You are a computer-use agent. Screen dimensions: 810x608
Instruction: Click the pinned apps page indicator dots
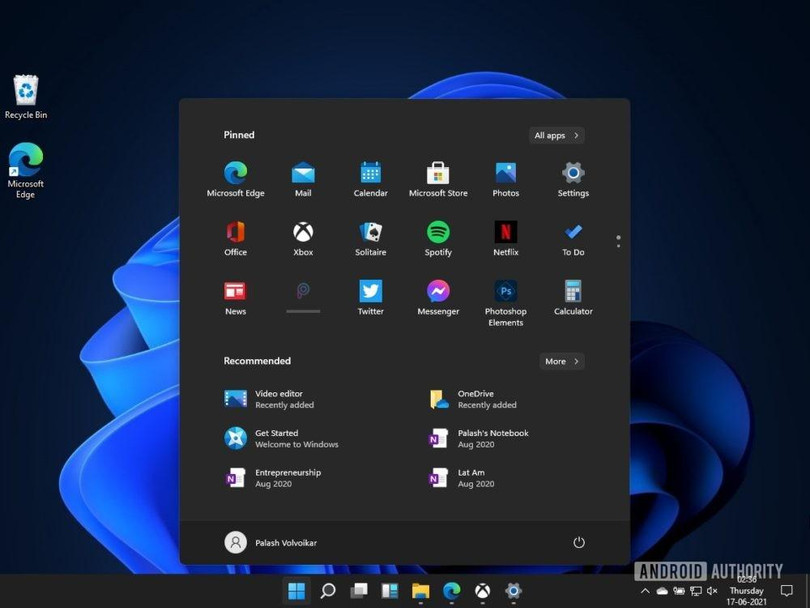tap(618, 240)
